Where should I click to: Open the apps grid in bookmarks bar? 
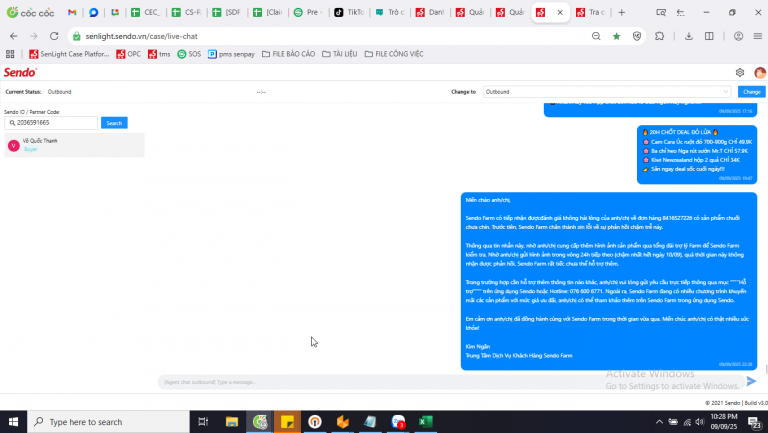pyautogui.click(x=10, y=54)
